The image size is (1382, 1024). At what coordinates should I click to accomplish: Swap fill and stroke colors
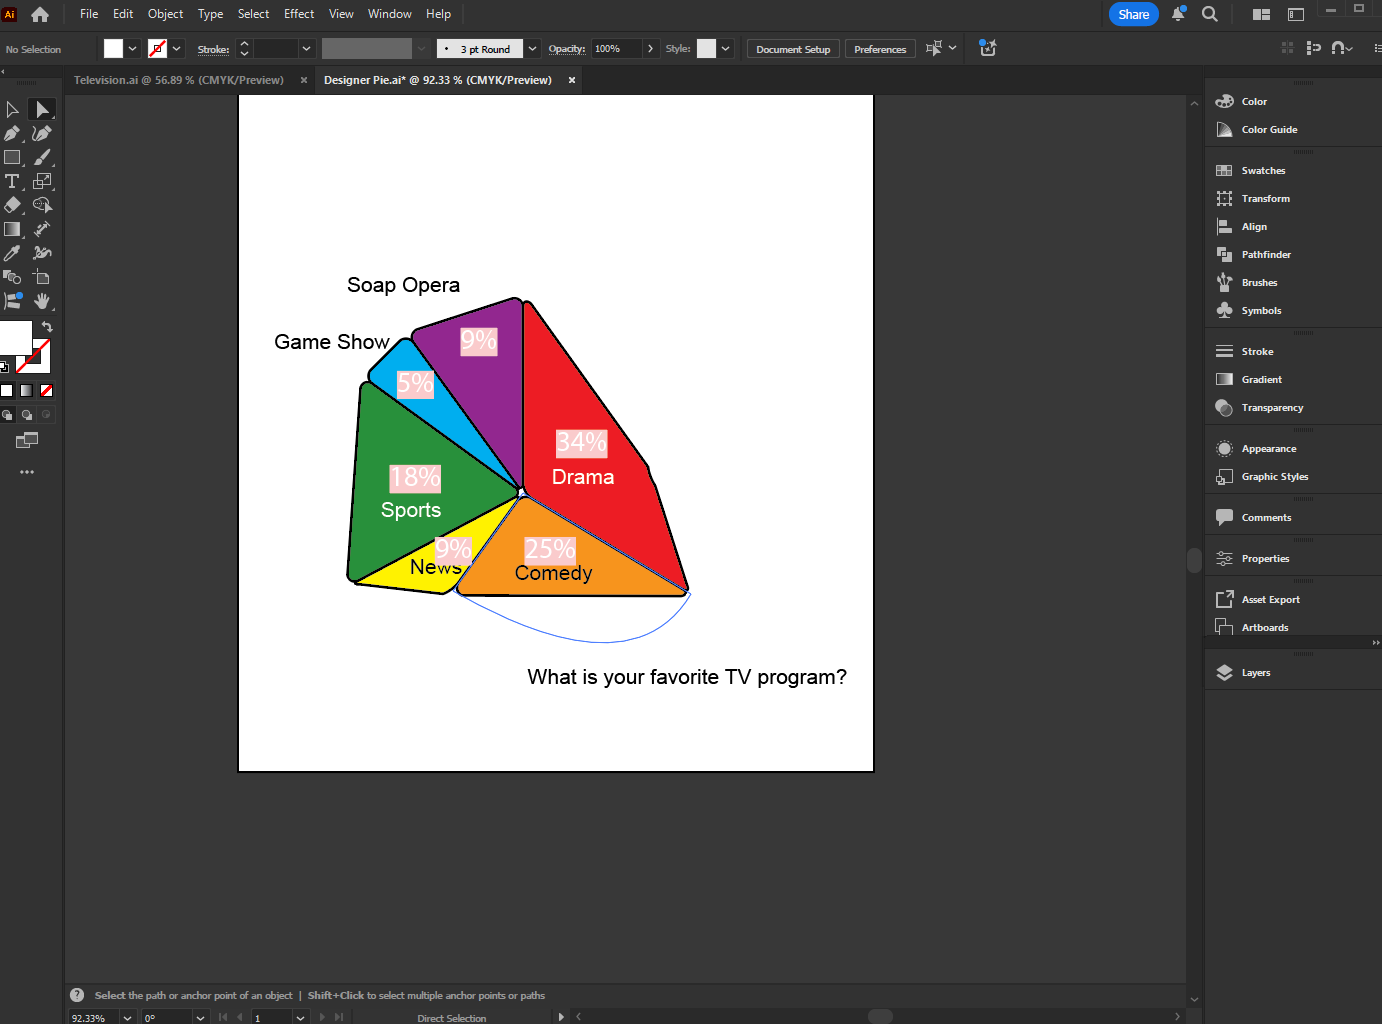click(x=47, y=327)
